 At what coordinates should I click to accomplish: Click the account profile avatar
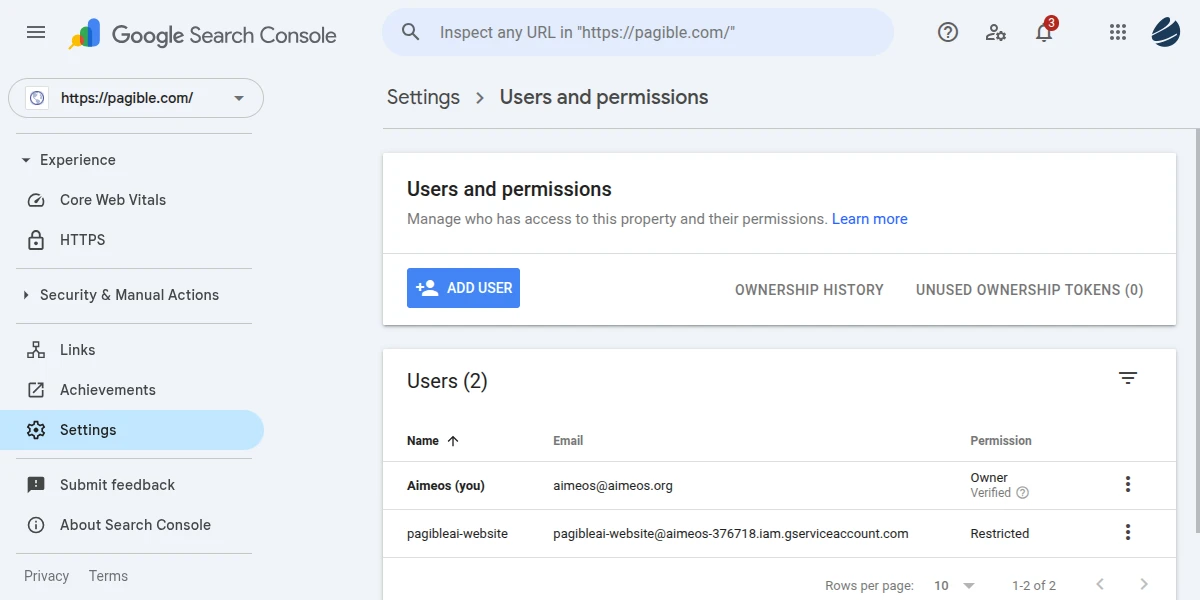pos(1166,32)
